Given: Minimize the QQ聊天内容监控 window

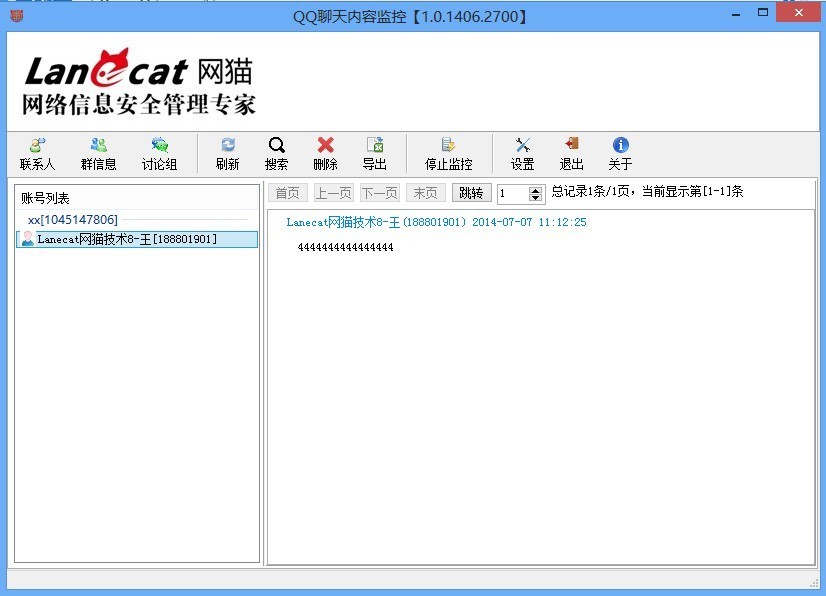Looking at the screenshot, I should point(736,15).
